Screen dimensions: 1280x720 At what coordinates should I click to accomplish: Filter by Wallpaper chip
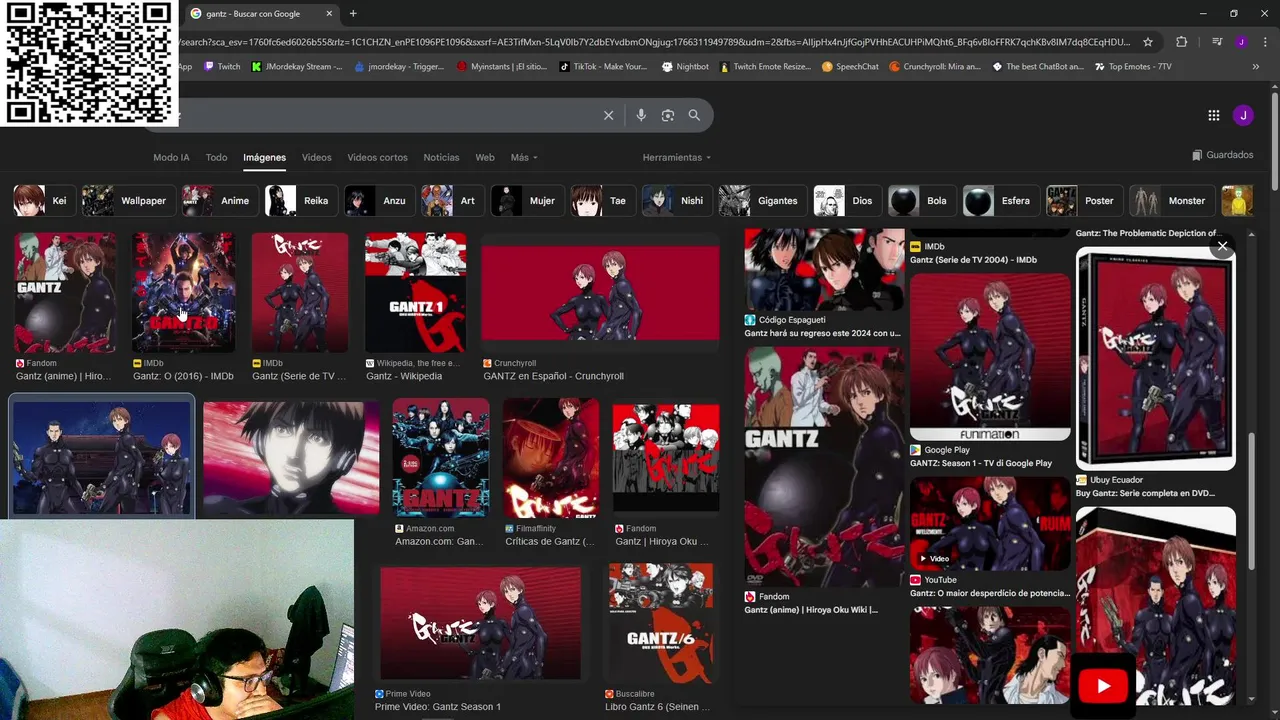[x=129, y=201]
